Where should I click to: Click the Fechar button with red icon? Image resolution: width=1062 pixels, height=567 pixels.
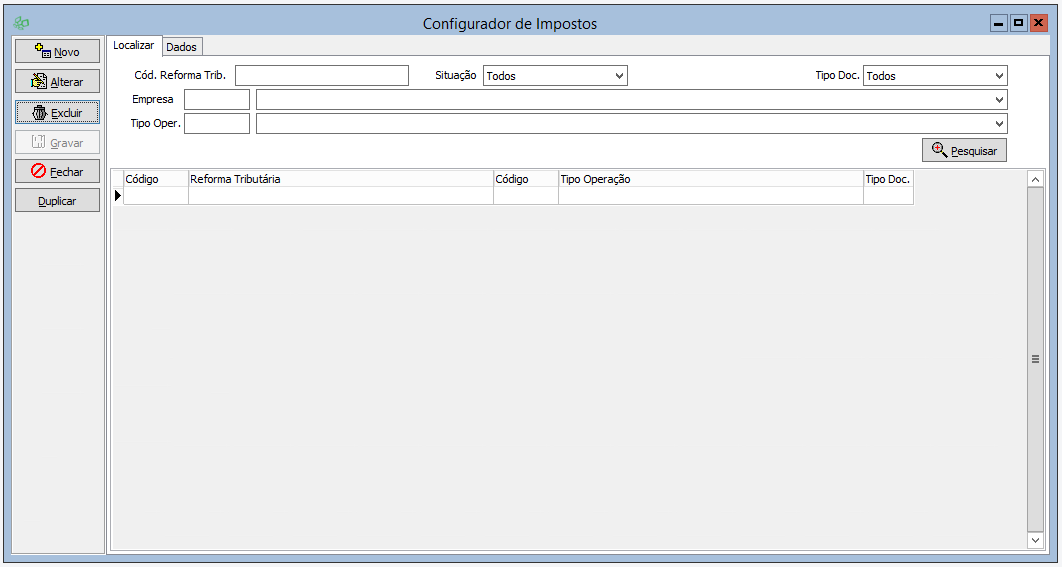click(57, 171)
